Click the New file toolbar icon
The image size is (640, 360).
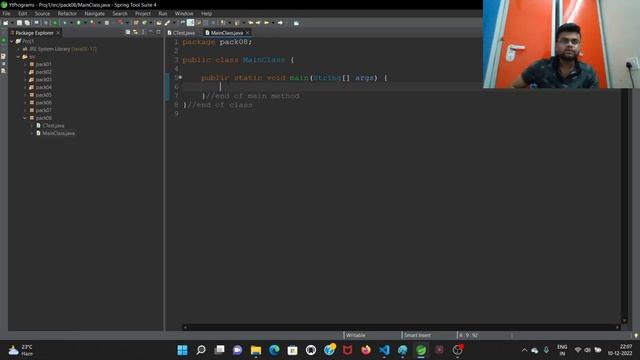point(5,23)
